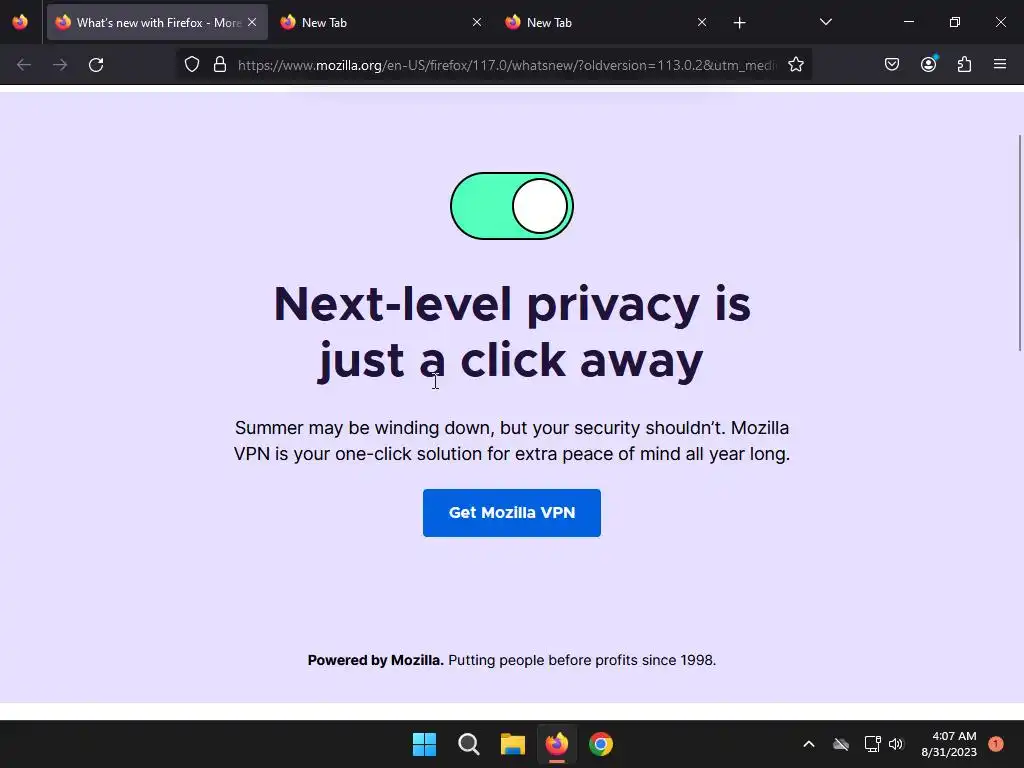Screen dimensions: 1024x768
Task: Close the What's new with Firefox tab
Action: click(252, 22)
